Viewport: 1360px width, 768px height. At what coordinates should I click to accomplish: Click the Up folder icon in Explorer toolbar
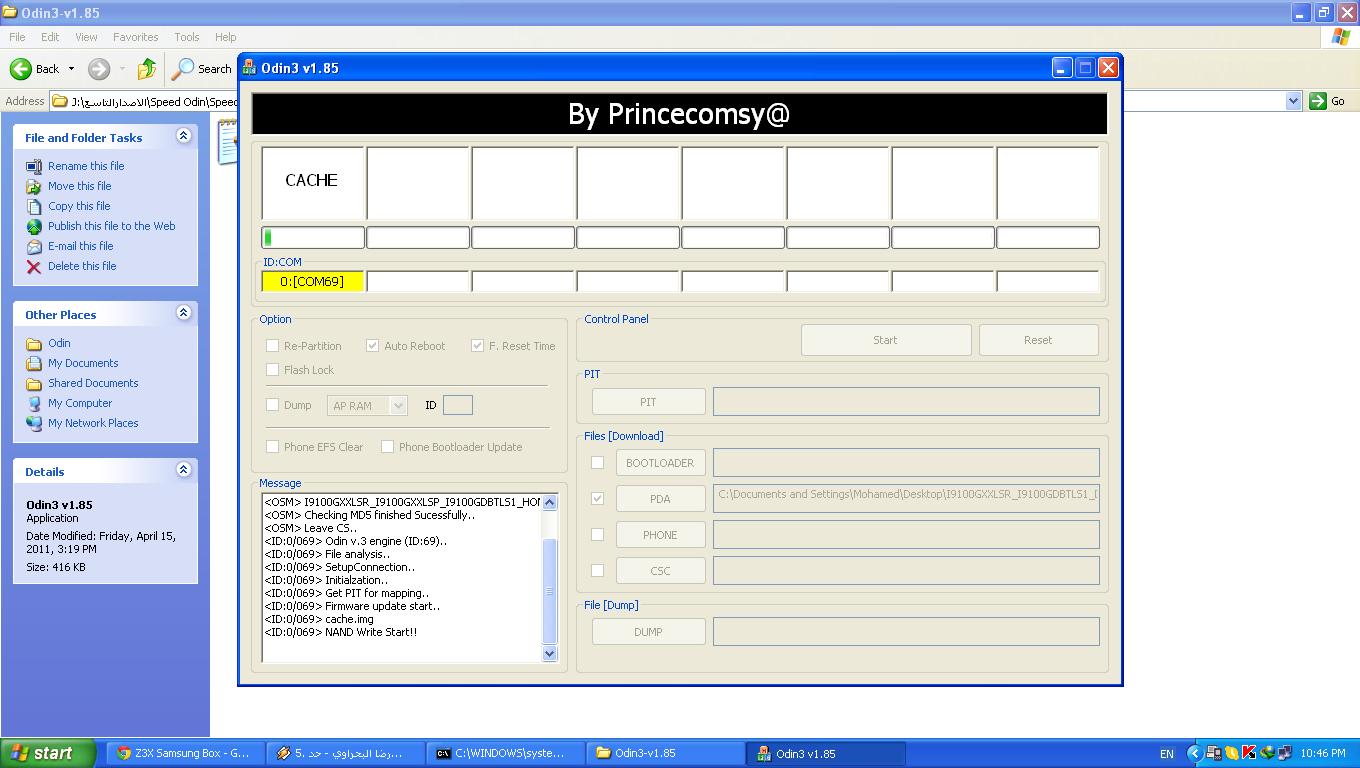tap(147, 69)
